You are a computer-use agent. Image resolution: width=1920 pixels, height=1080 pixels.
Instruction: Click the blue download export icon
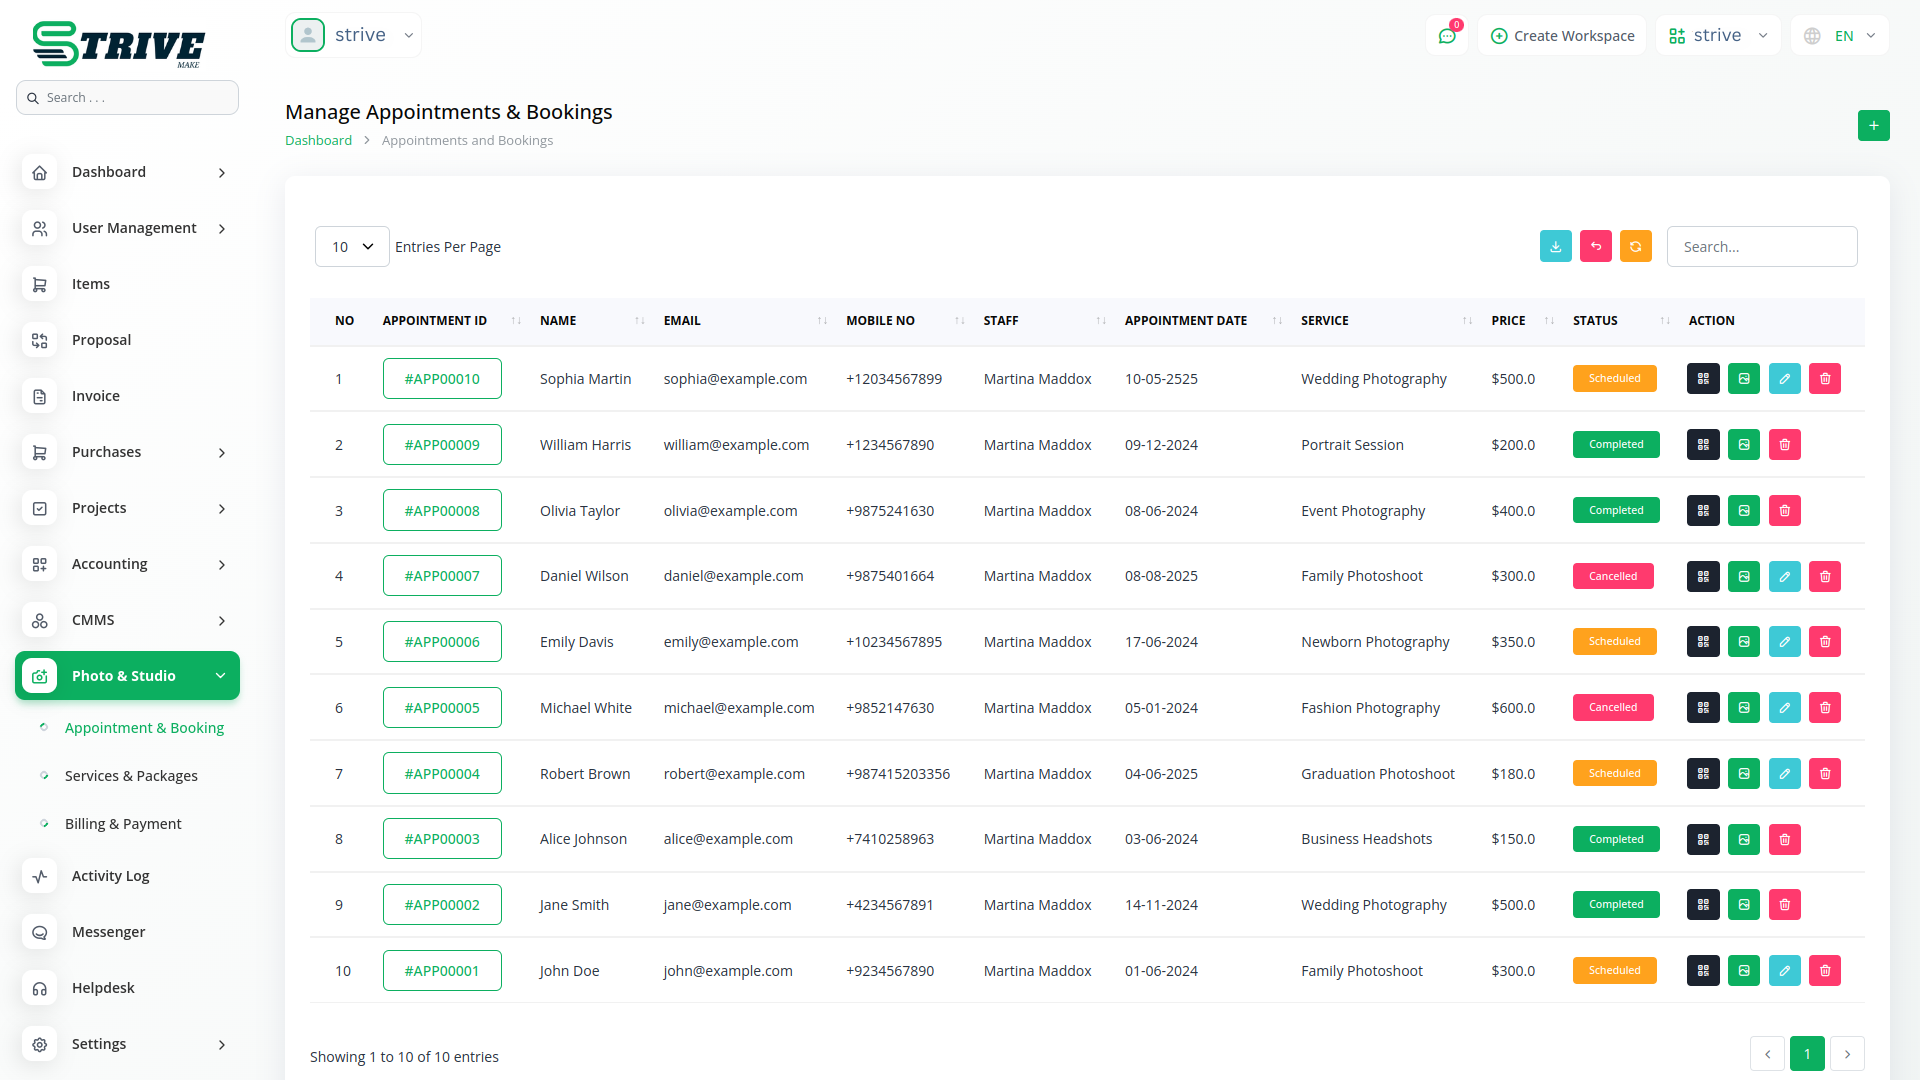[x=1555, y=247]
